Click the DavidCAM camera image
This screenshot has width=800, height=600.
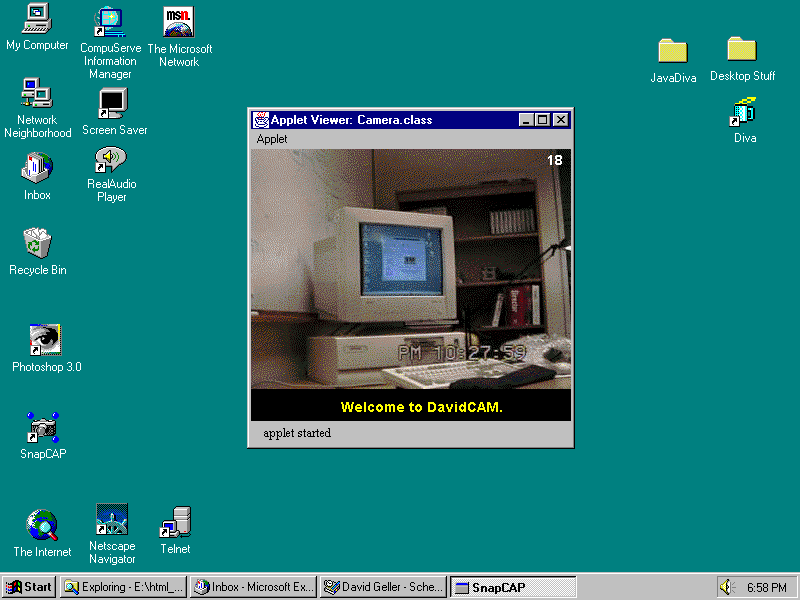pyautogui.click(x=410, y=268)
